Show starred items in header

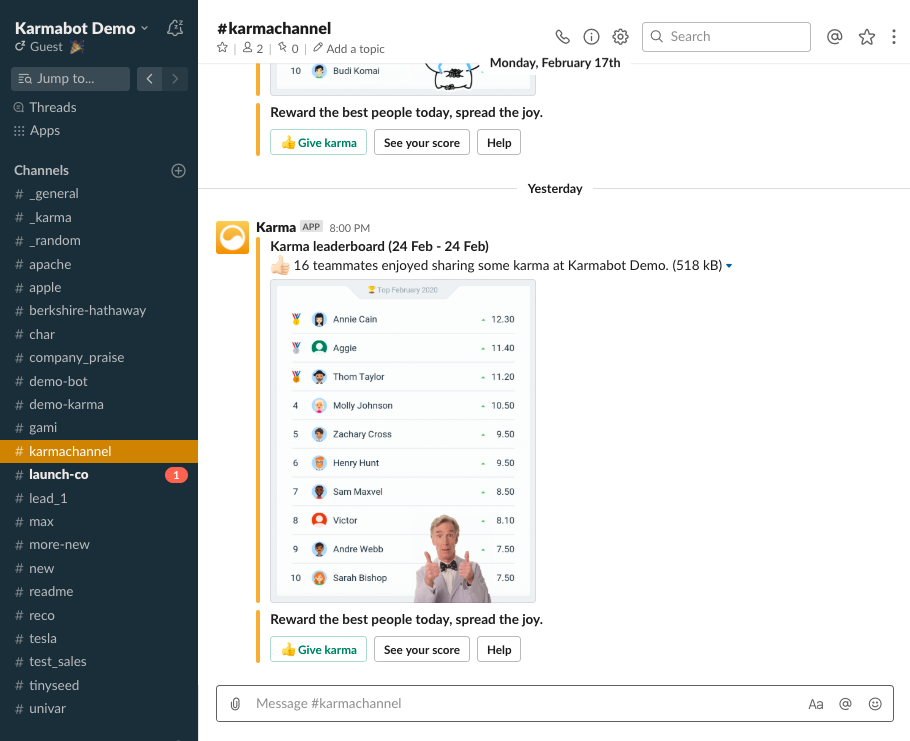coord(866,37)
